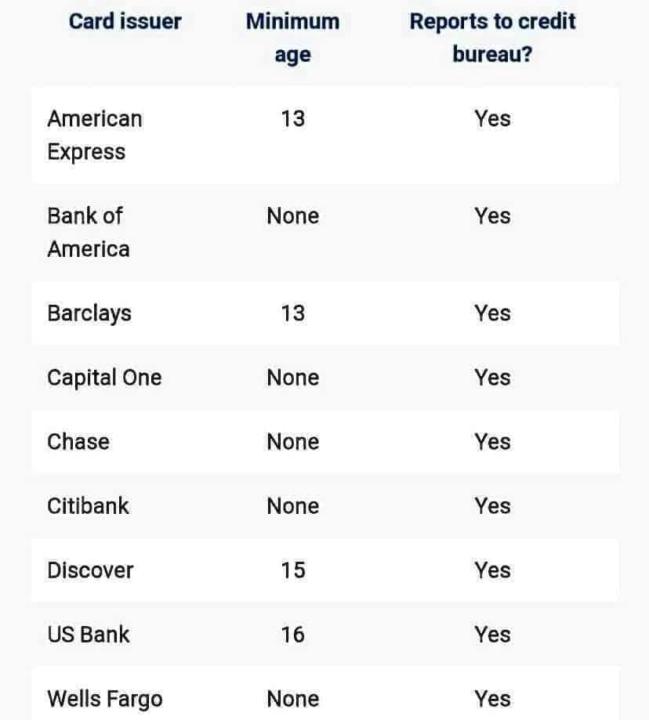Click Citibank's credit bureau Yes value

click(492, 506)
